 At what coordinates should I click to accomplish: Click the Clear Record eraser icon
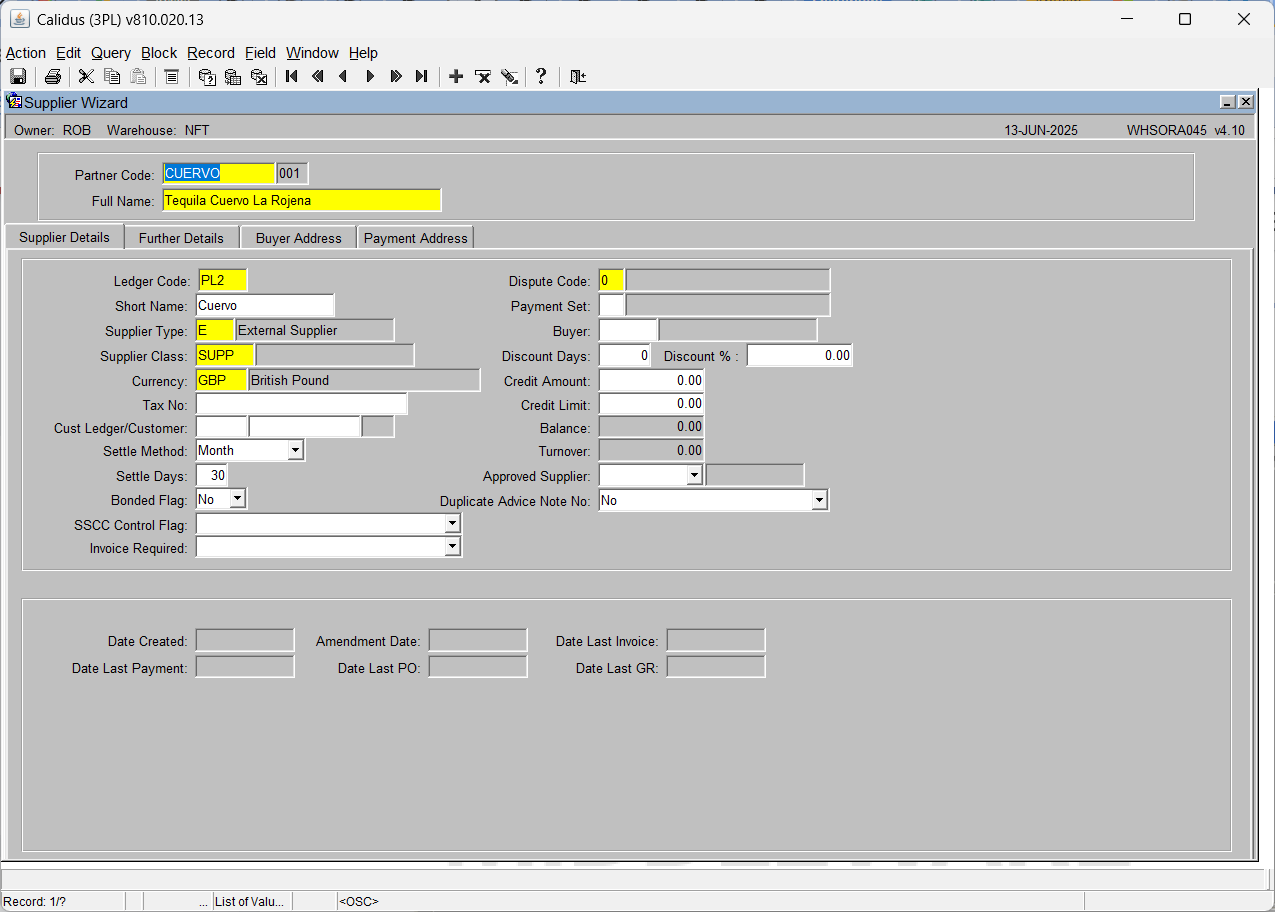(509, 77)
